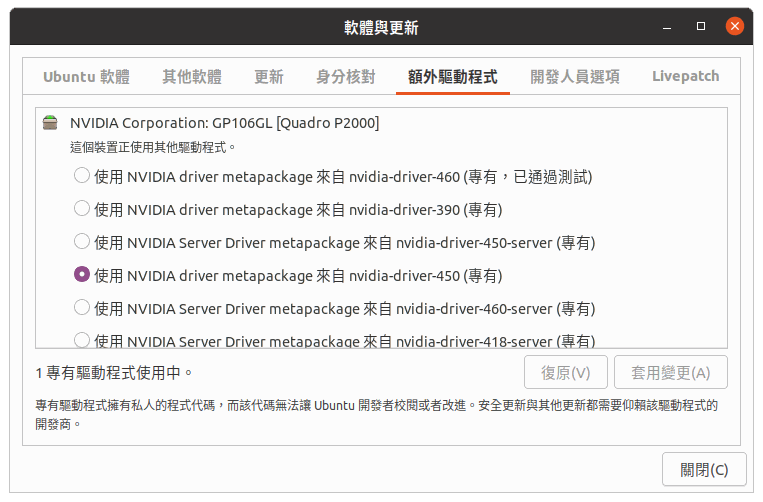The image size is (763, 502).
Task: Click the 套用變更(A) apply changes button
Action: [671, 373]
